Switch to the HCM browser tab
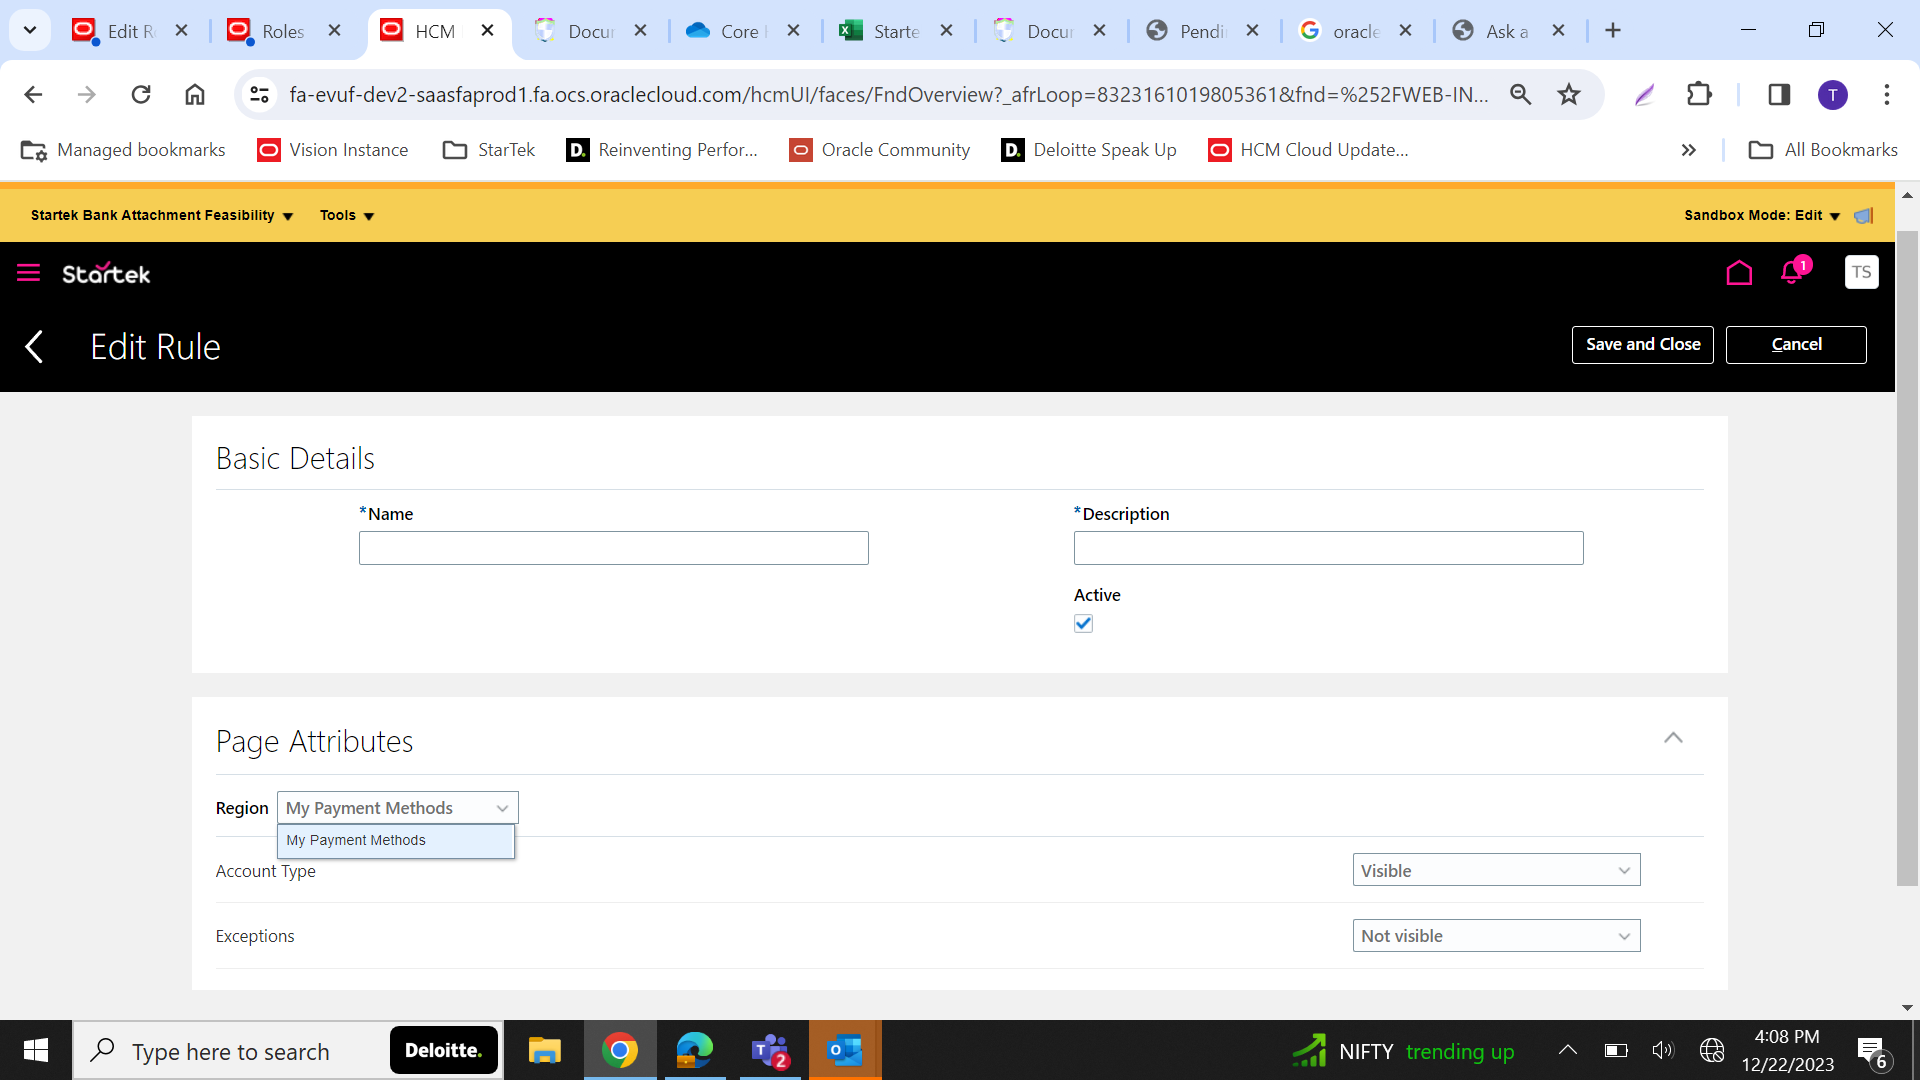 pos(430,31)
